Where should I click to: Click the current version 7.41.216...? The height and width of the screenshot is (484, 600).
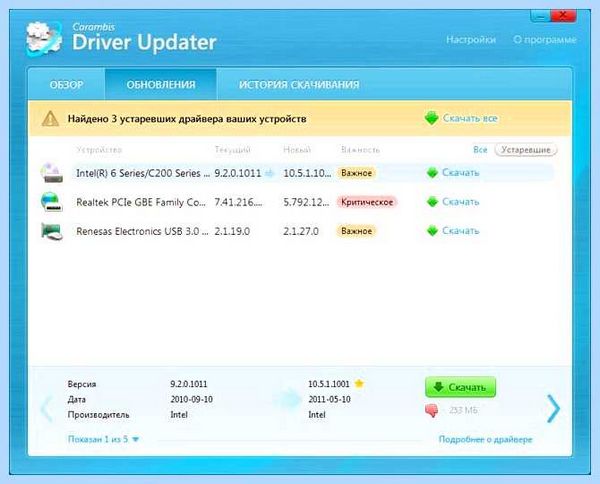point(238,202)
